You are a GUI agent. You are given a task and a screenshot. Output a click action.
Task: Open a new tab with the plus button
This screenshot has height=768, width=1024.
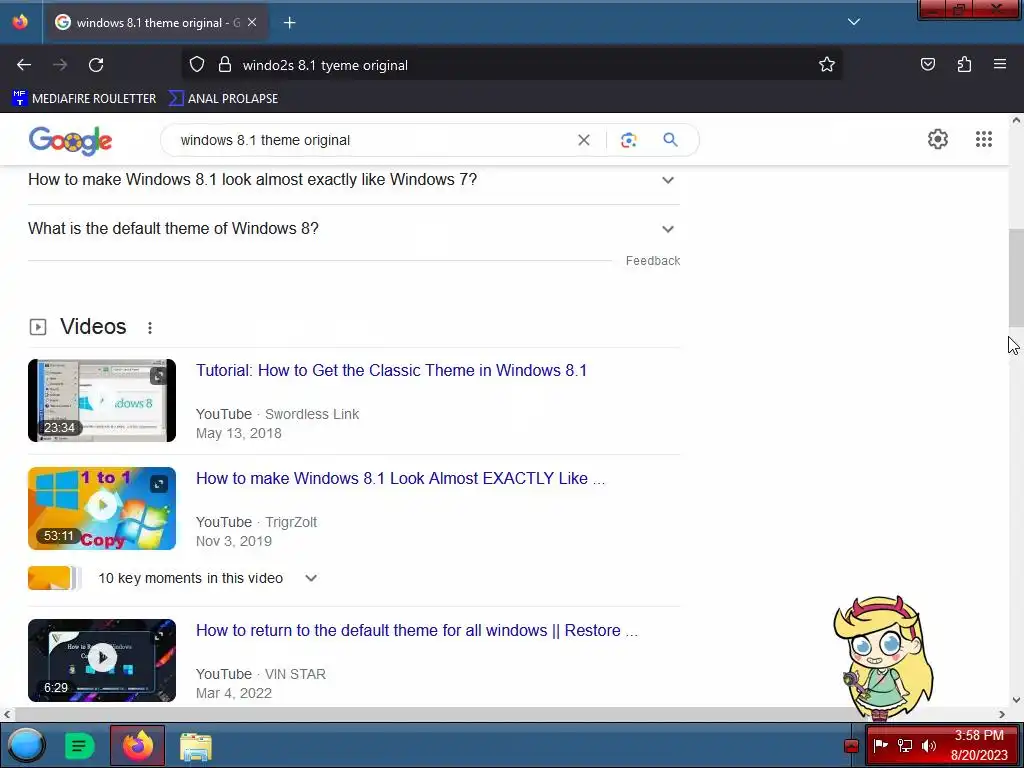290,23
